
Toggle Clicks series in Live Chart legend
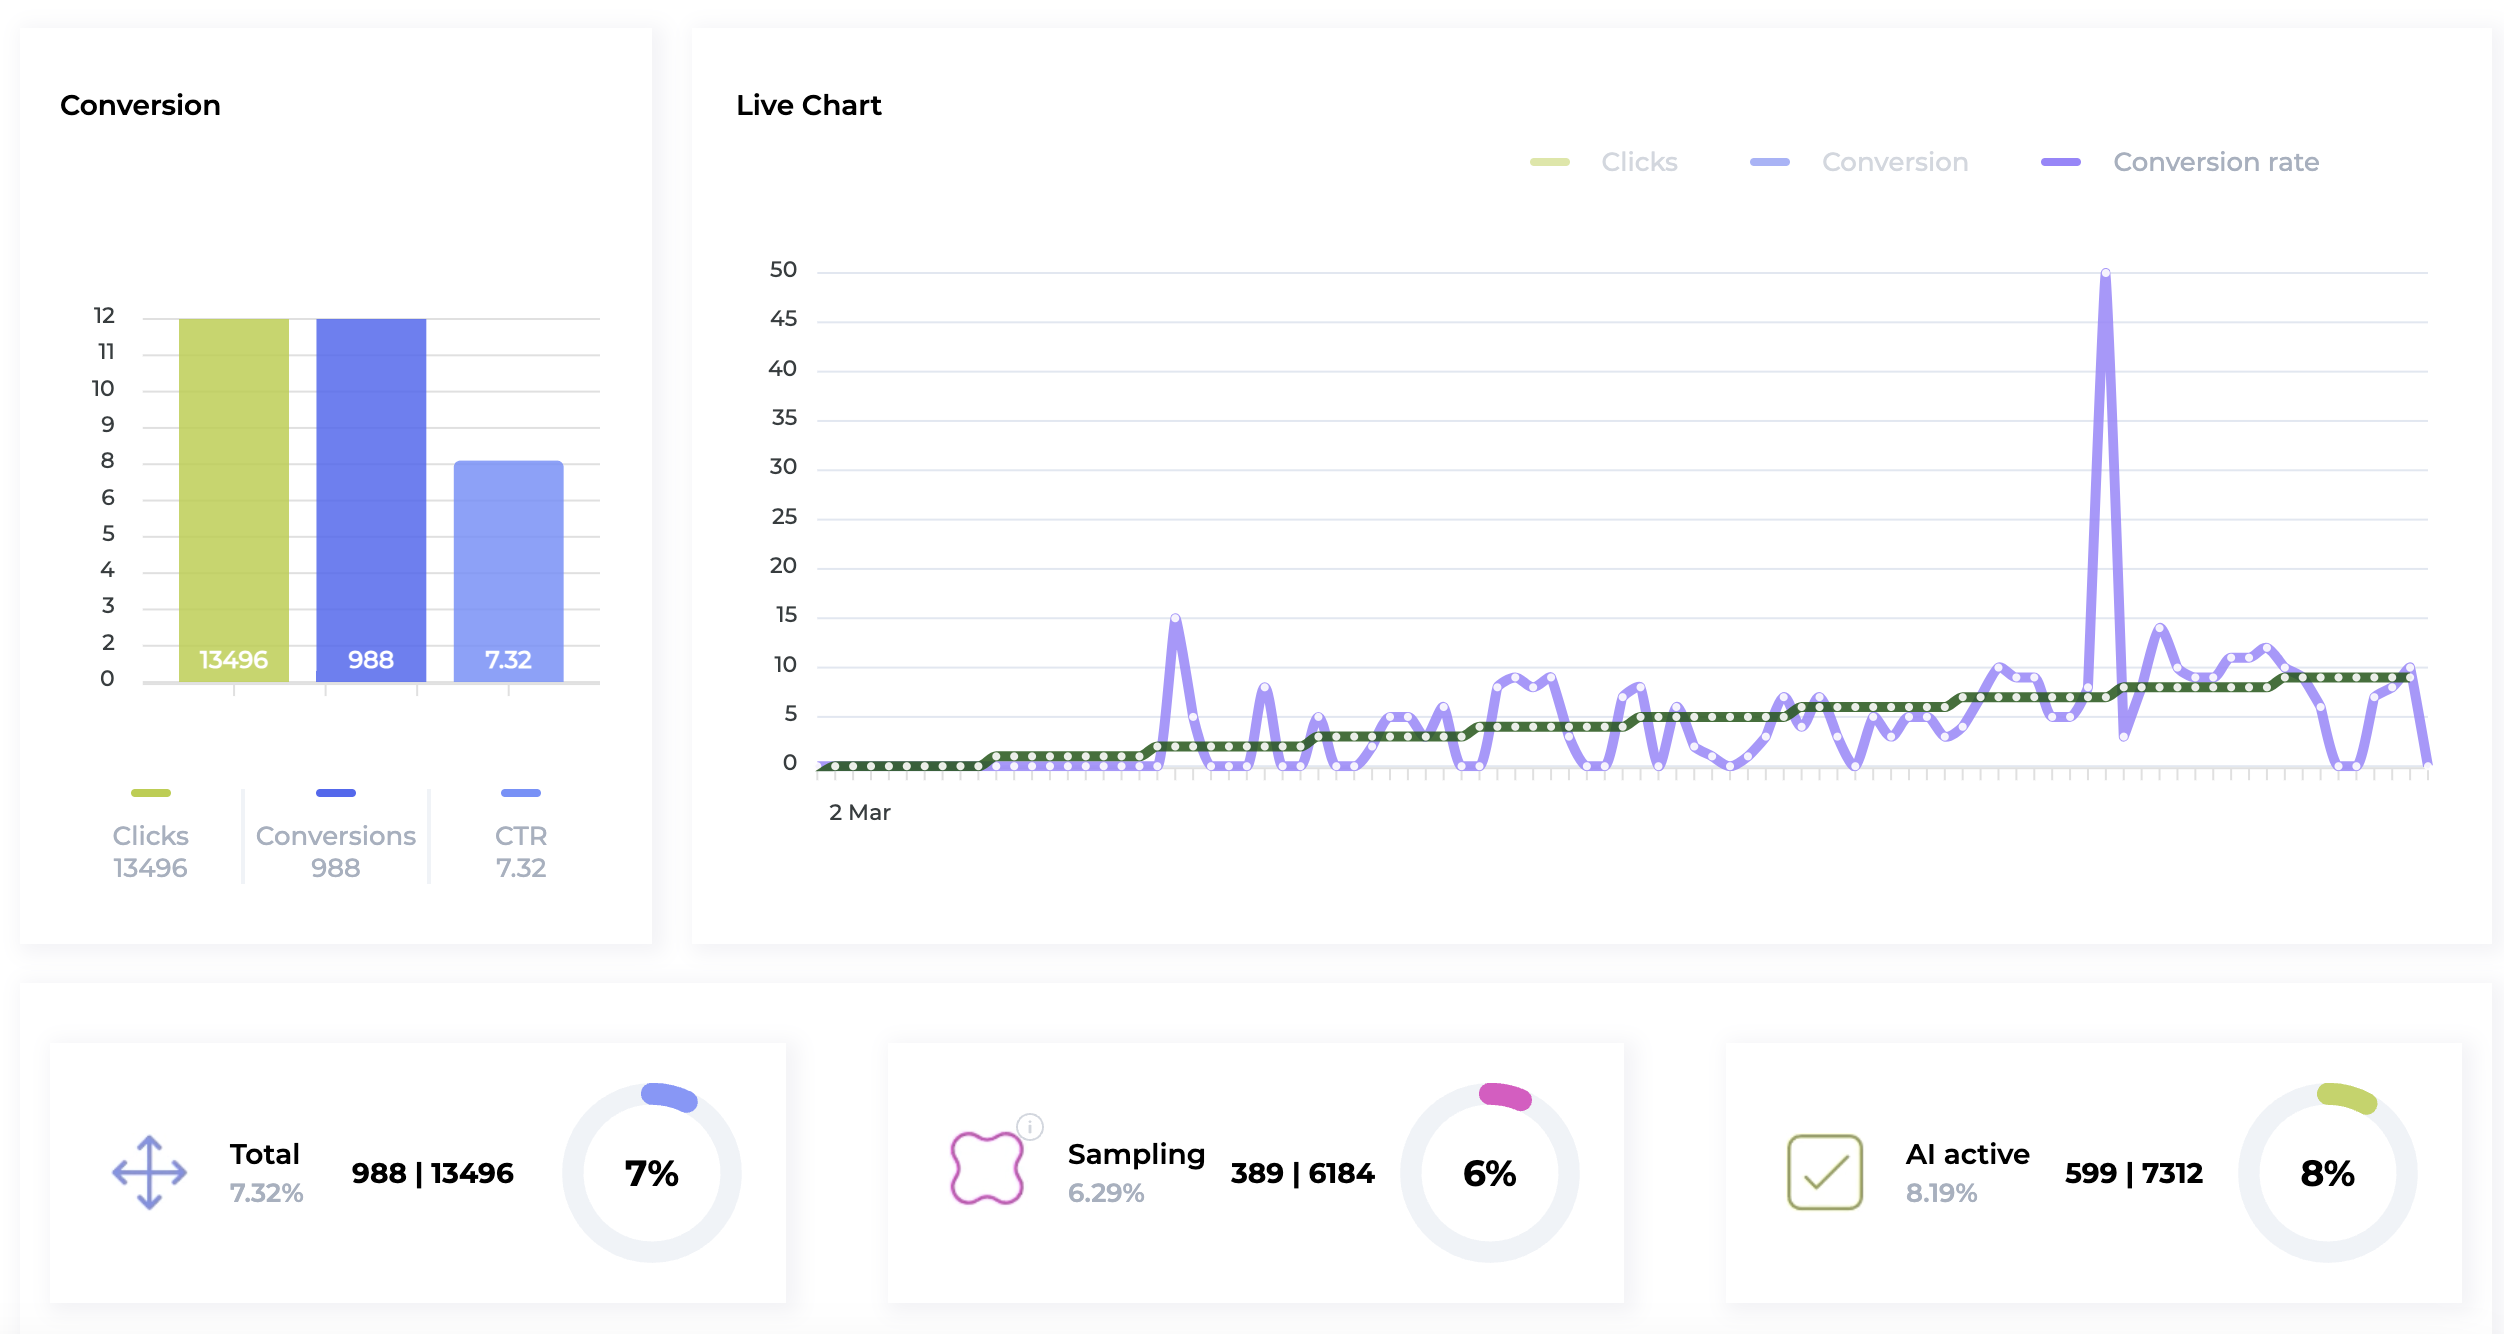coord(1638,162)
